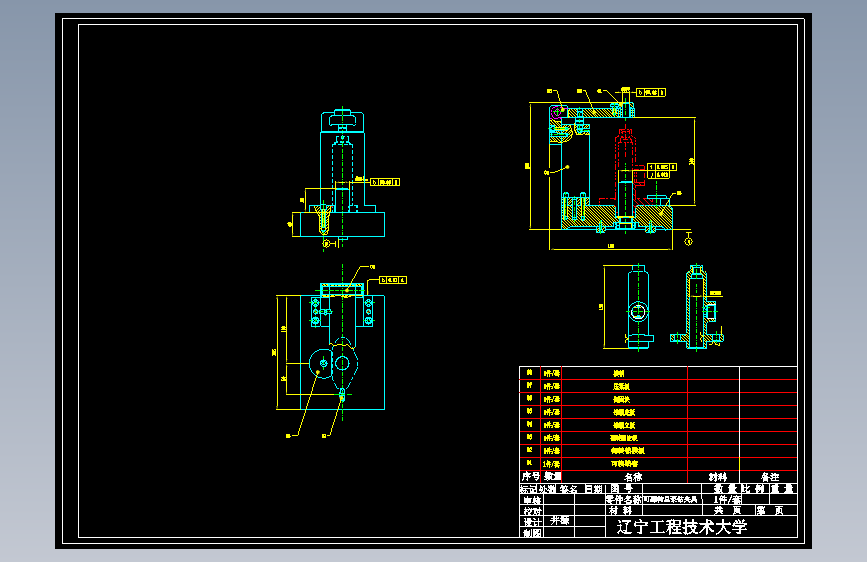Click the tolerance frame atop the section view

point(651,92)
